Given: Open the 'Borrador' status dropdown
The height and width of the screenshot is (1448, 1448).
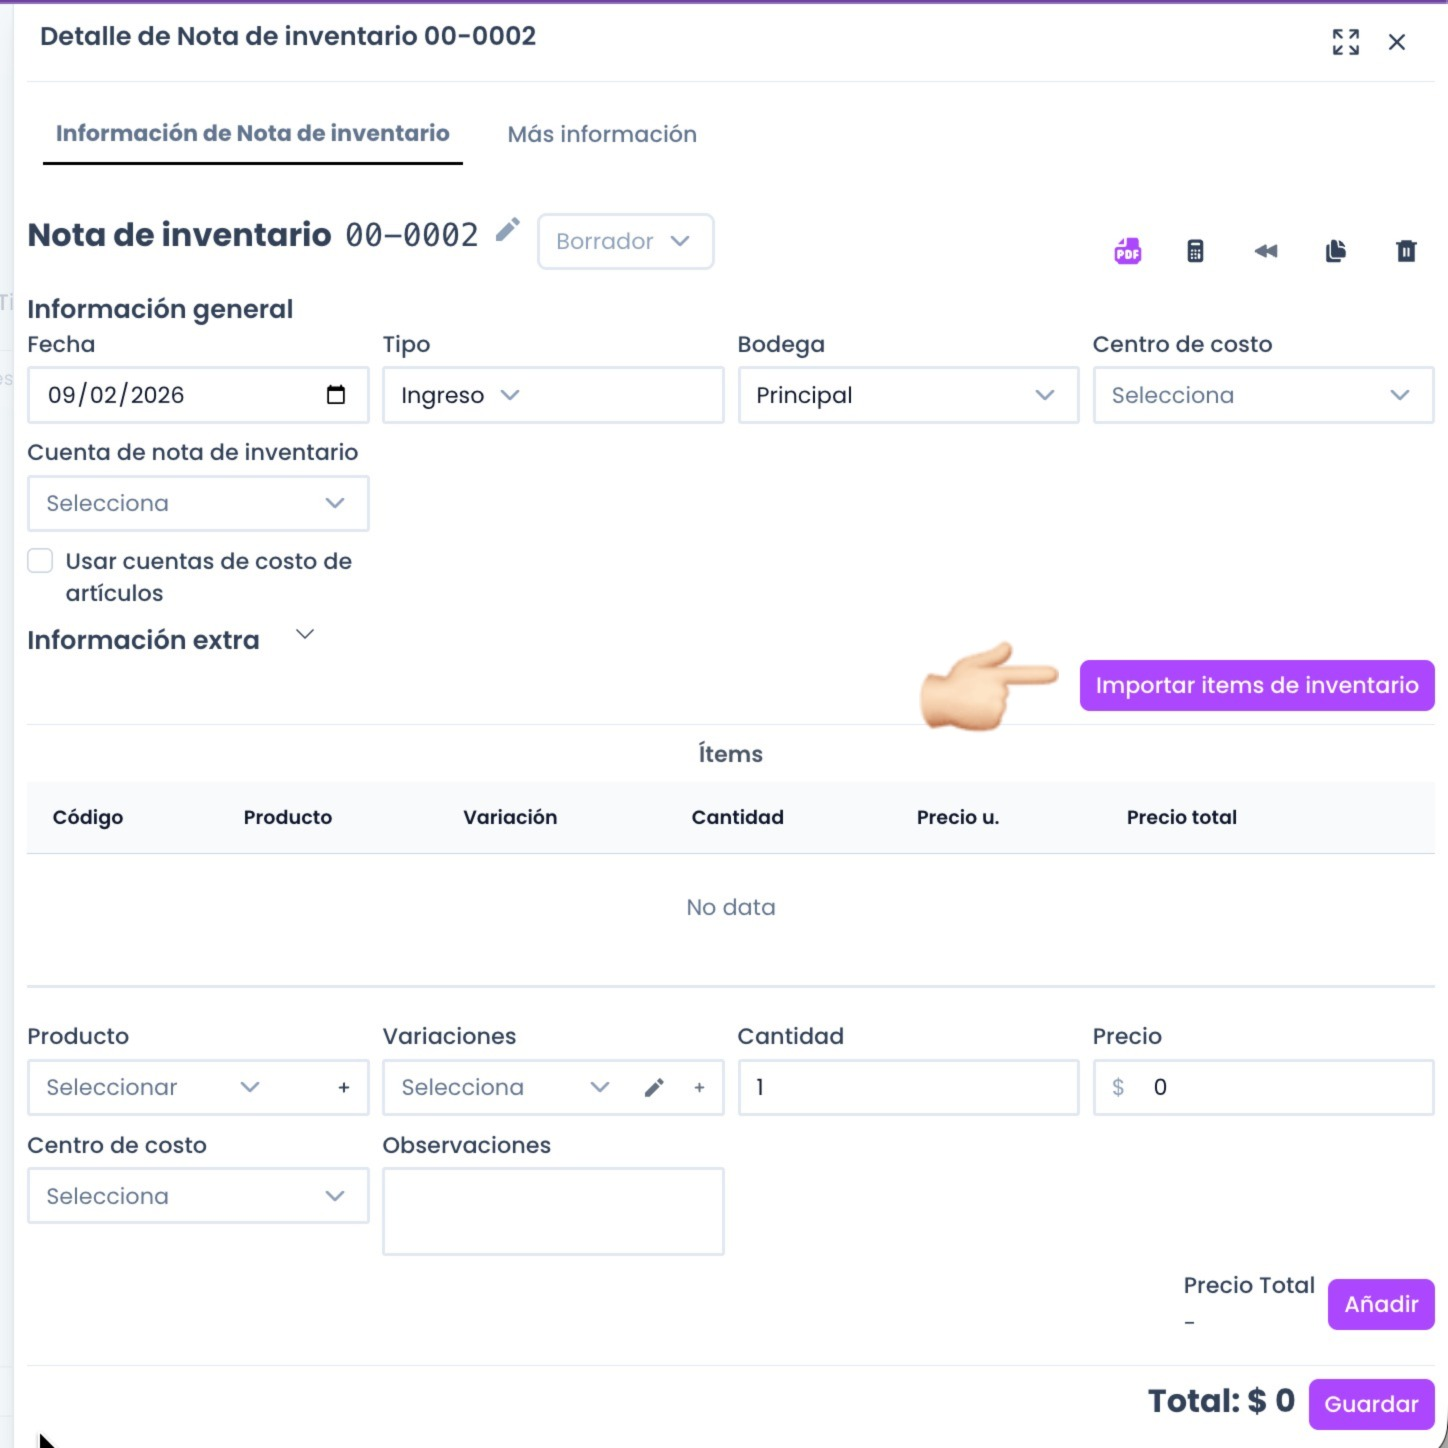Looking at the screenshot, I should (624, 241).
